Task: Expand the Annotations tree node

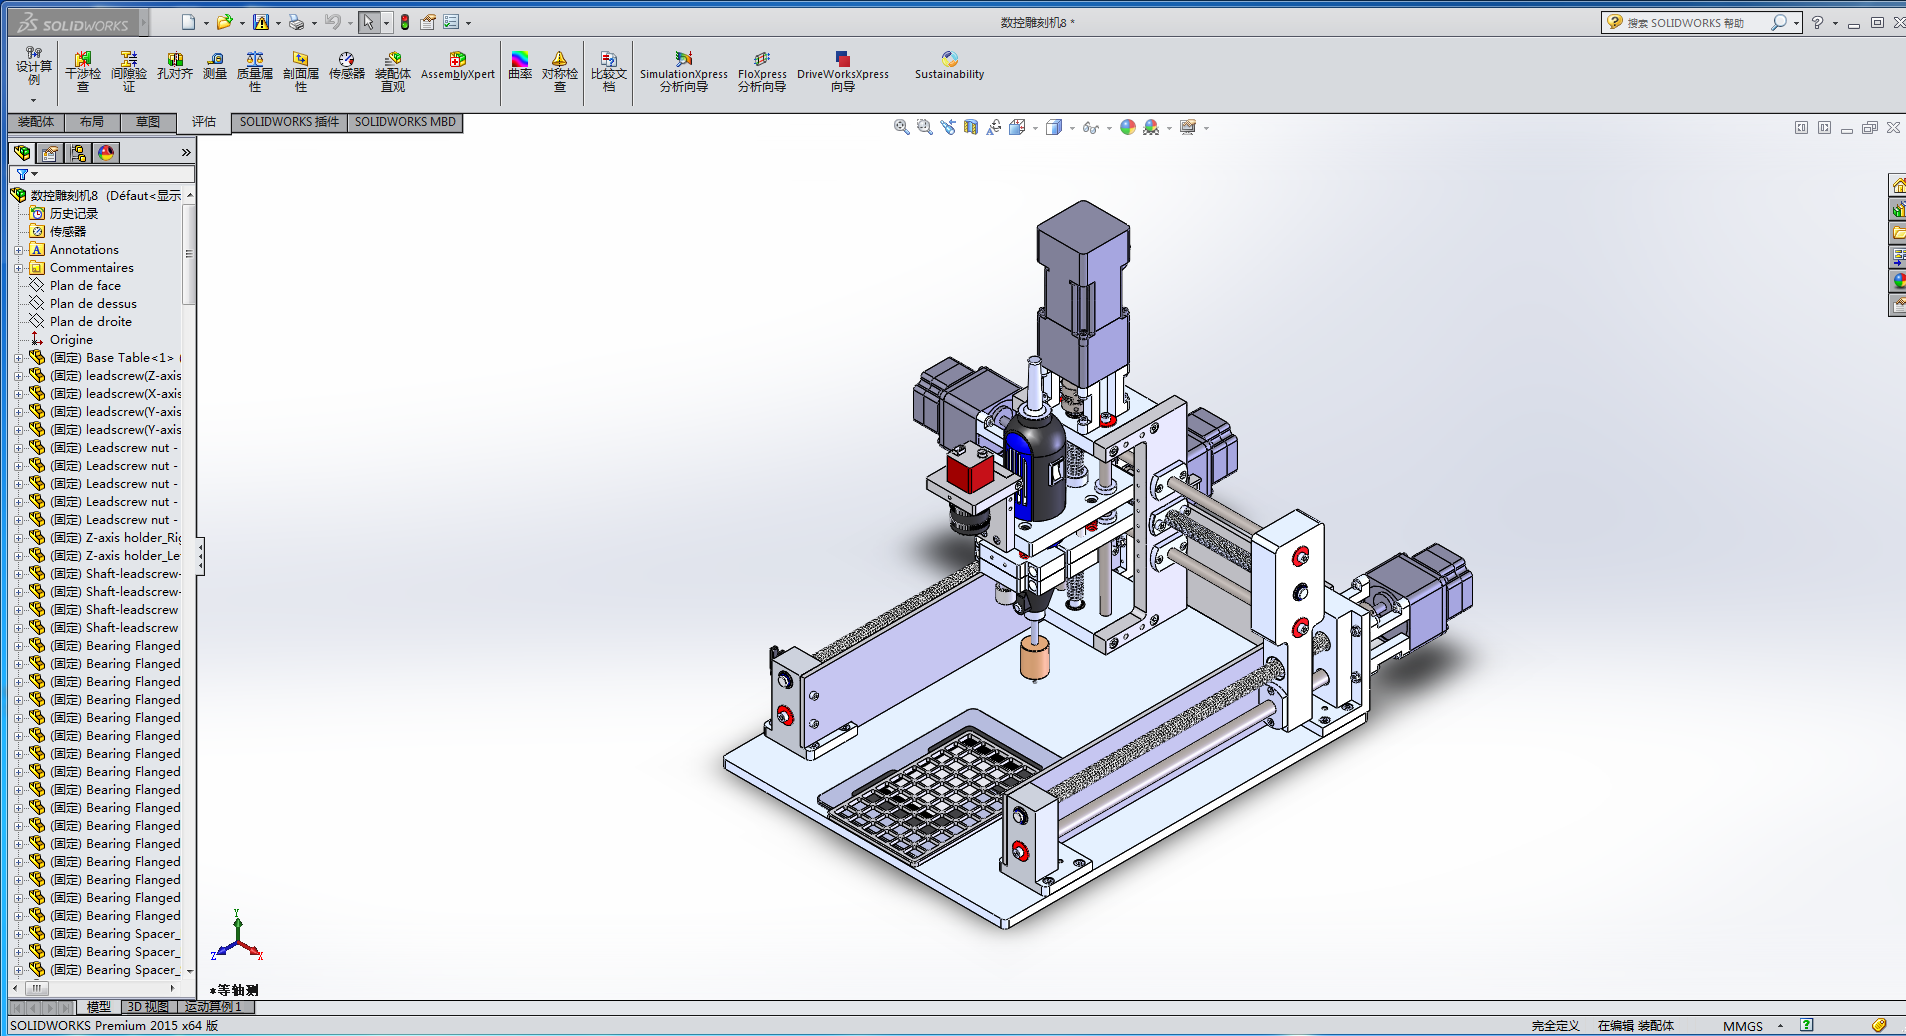Action: [18, 250]
